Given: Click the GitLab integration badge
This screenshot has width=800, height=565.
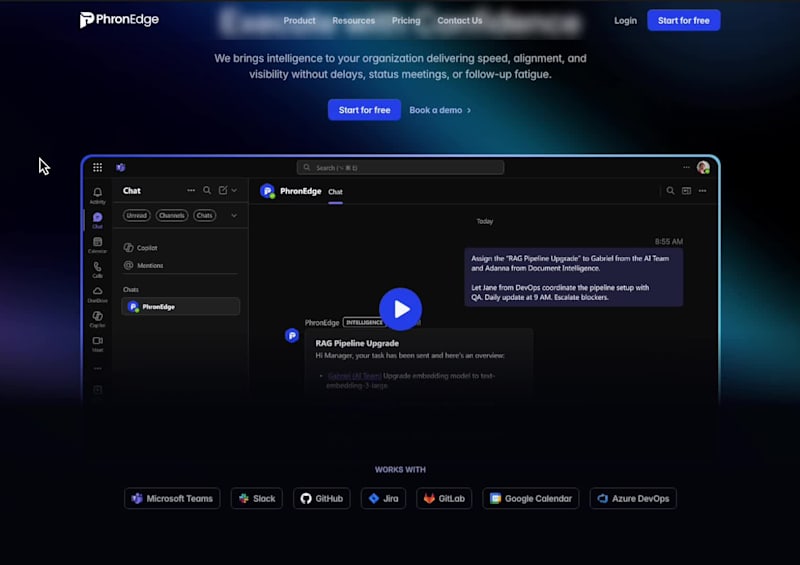Looking at the screenshot, I should tap(444, 498).
